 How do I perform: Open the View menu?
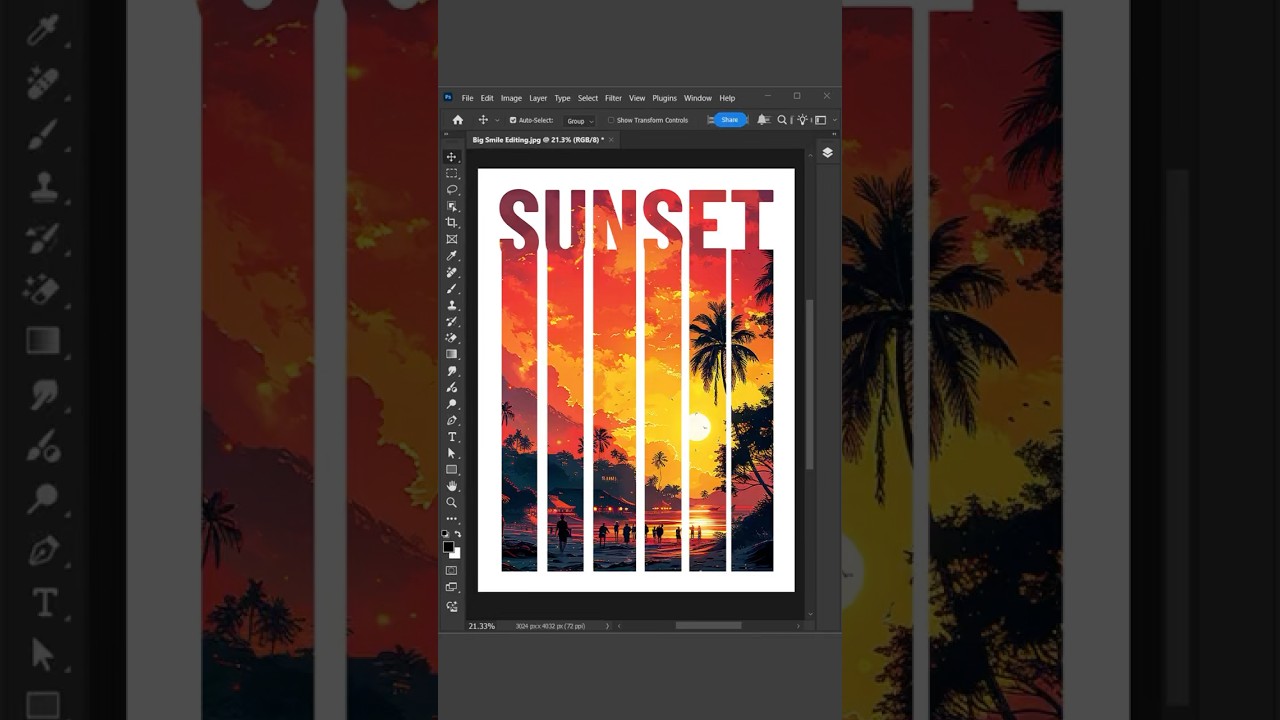tap(637, 98)
